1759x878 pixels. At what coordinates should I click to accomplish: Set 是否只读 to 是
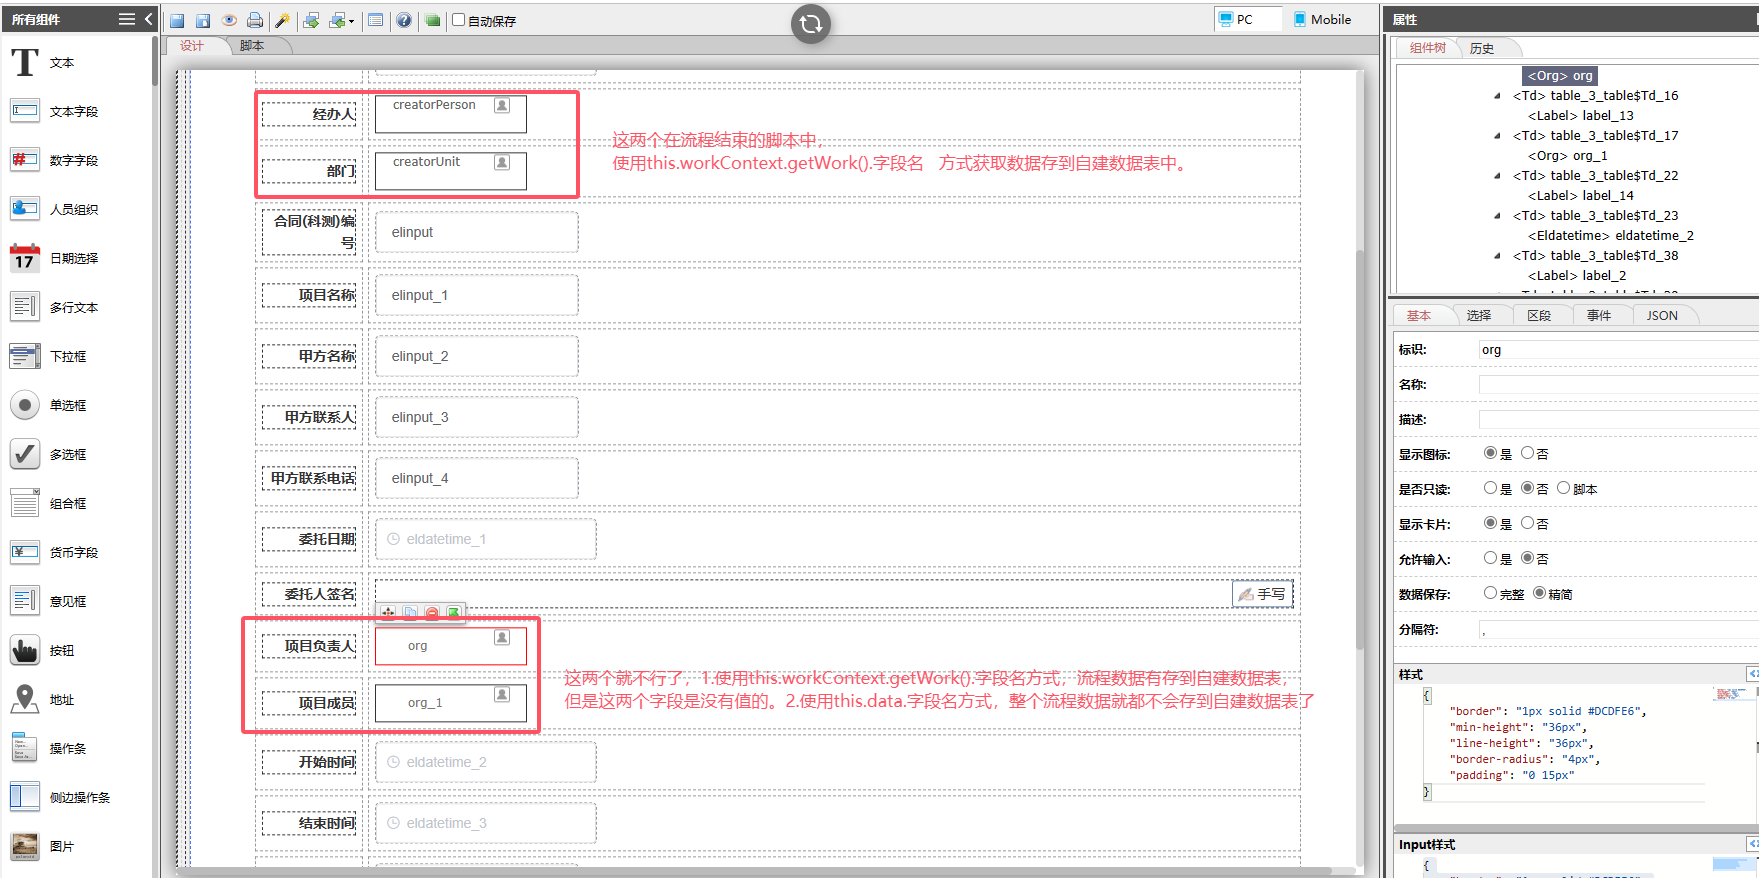coord(1490,488)
